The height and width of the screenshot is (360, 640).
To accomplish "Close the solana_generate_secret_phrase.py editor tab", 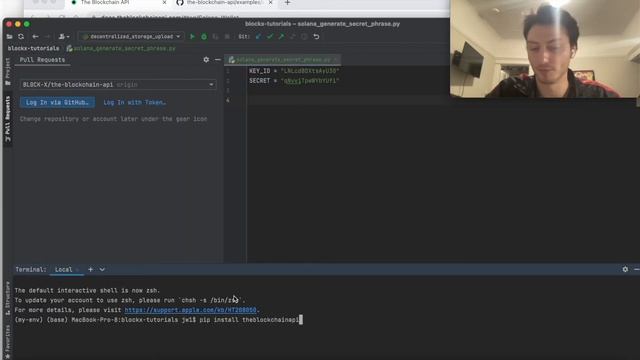I will point(336,60).
